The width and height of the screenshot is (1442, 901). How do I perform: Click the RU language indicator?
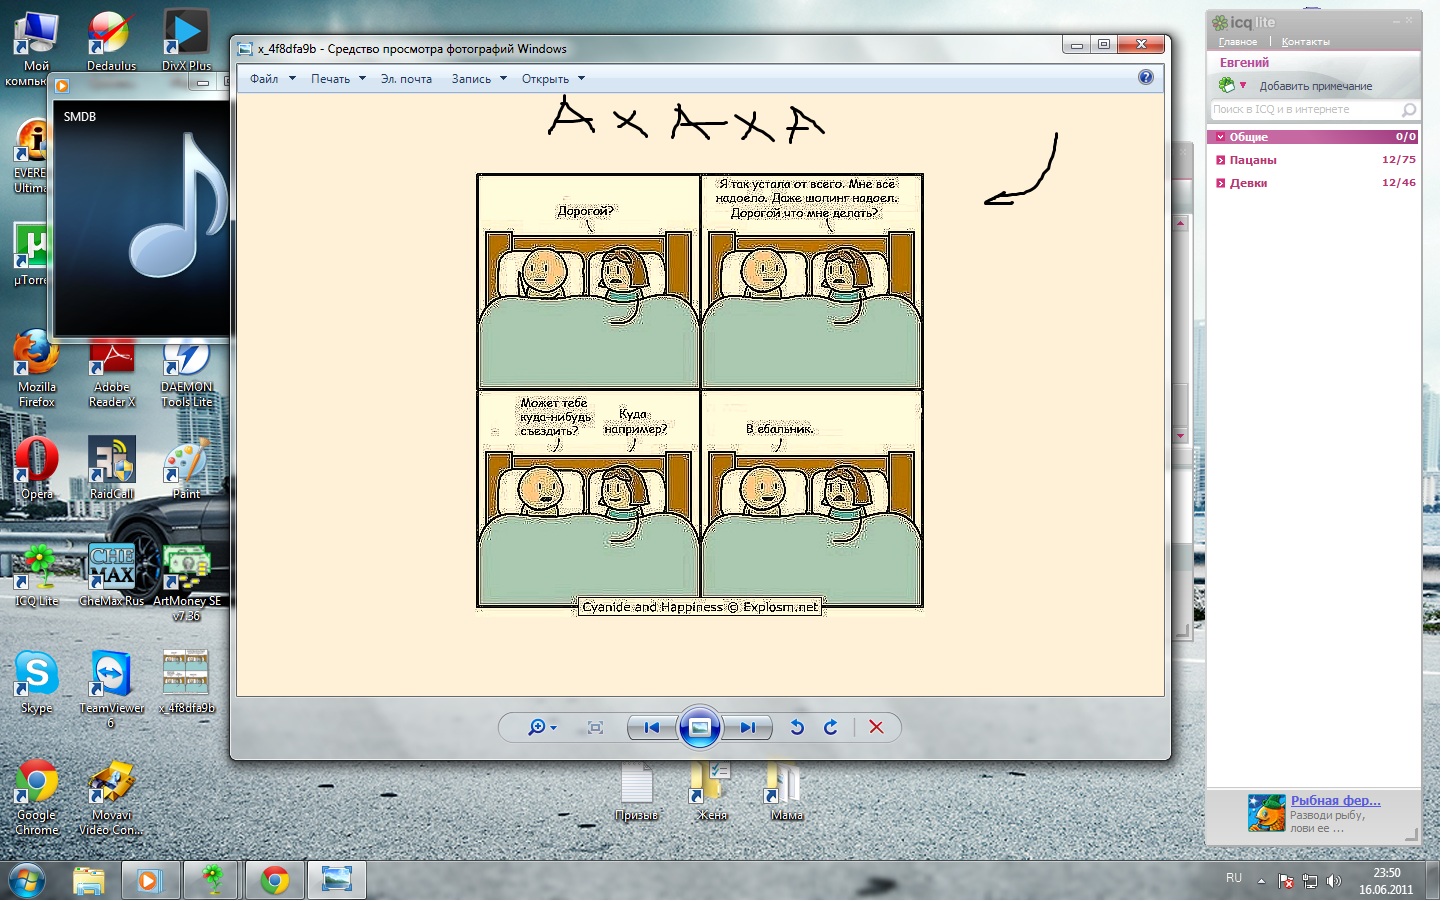tap(1234, 878)
